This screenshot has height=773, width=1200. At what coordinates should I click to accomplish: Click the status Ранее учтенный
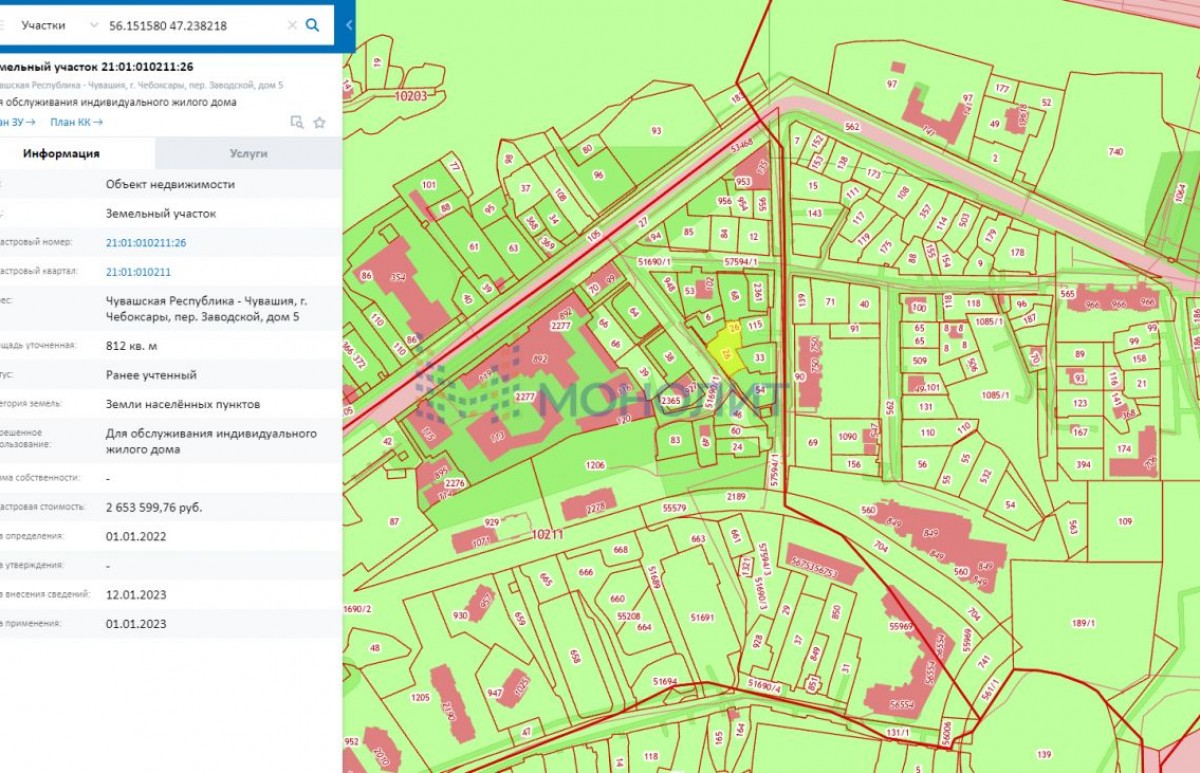click(151, 375)
